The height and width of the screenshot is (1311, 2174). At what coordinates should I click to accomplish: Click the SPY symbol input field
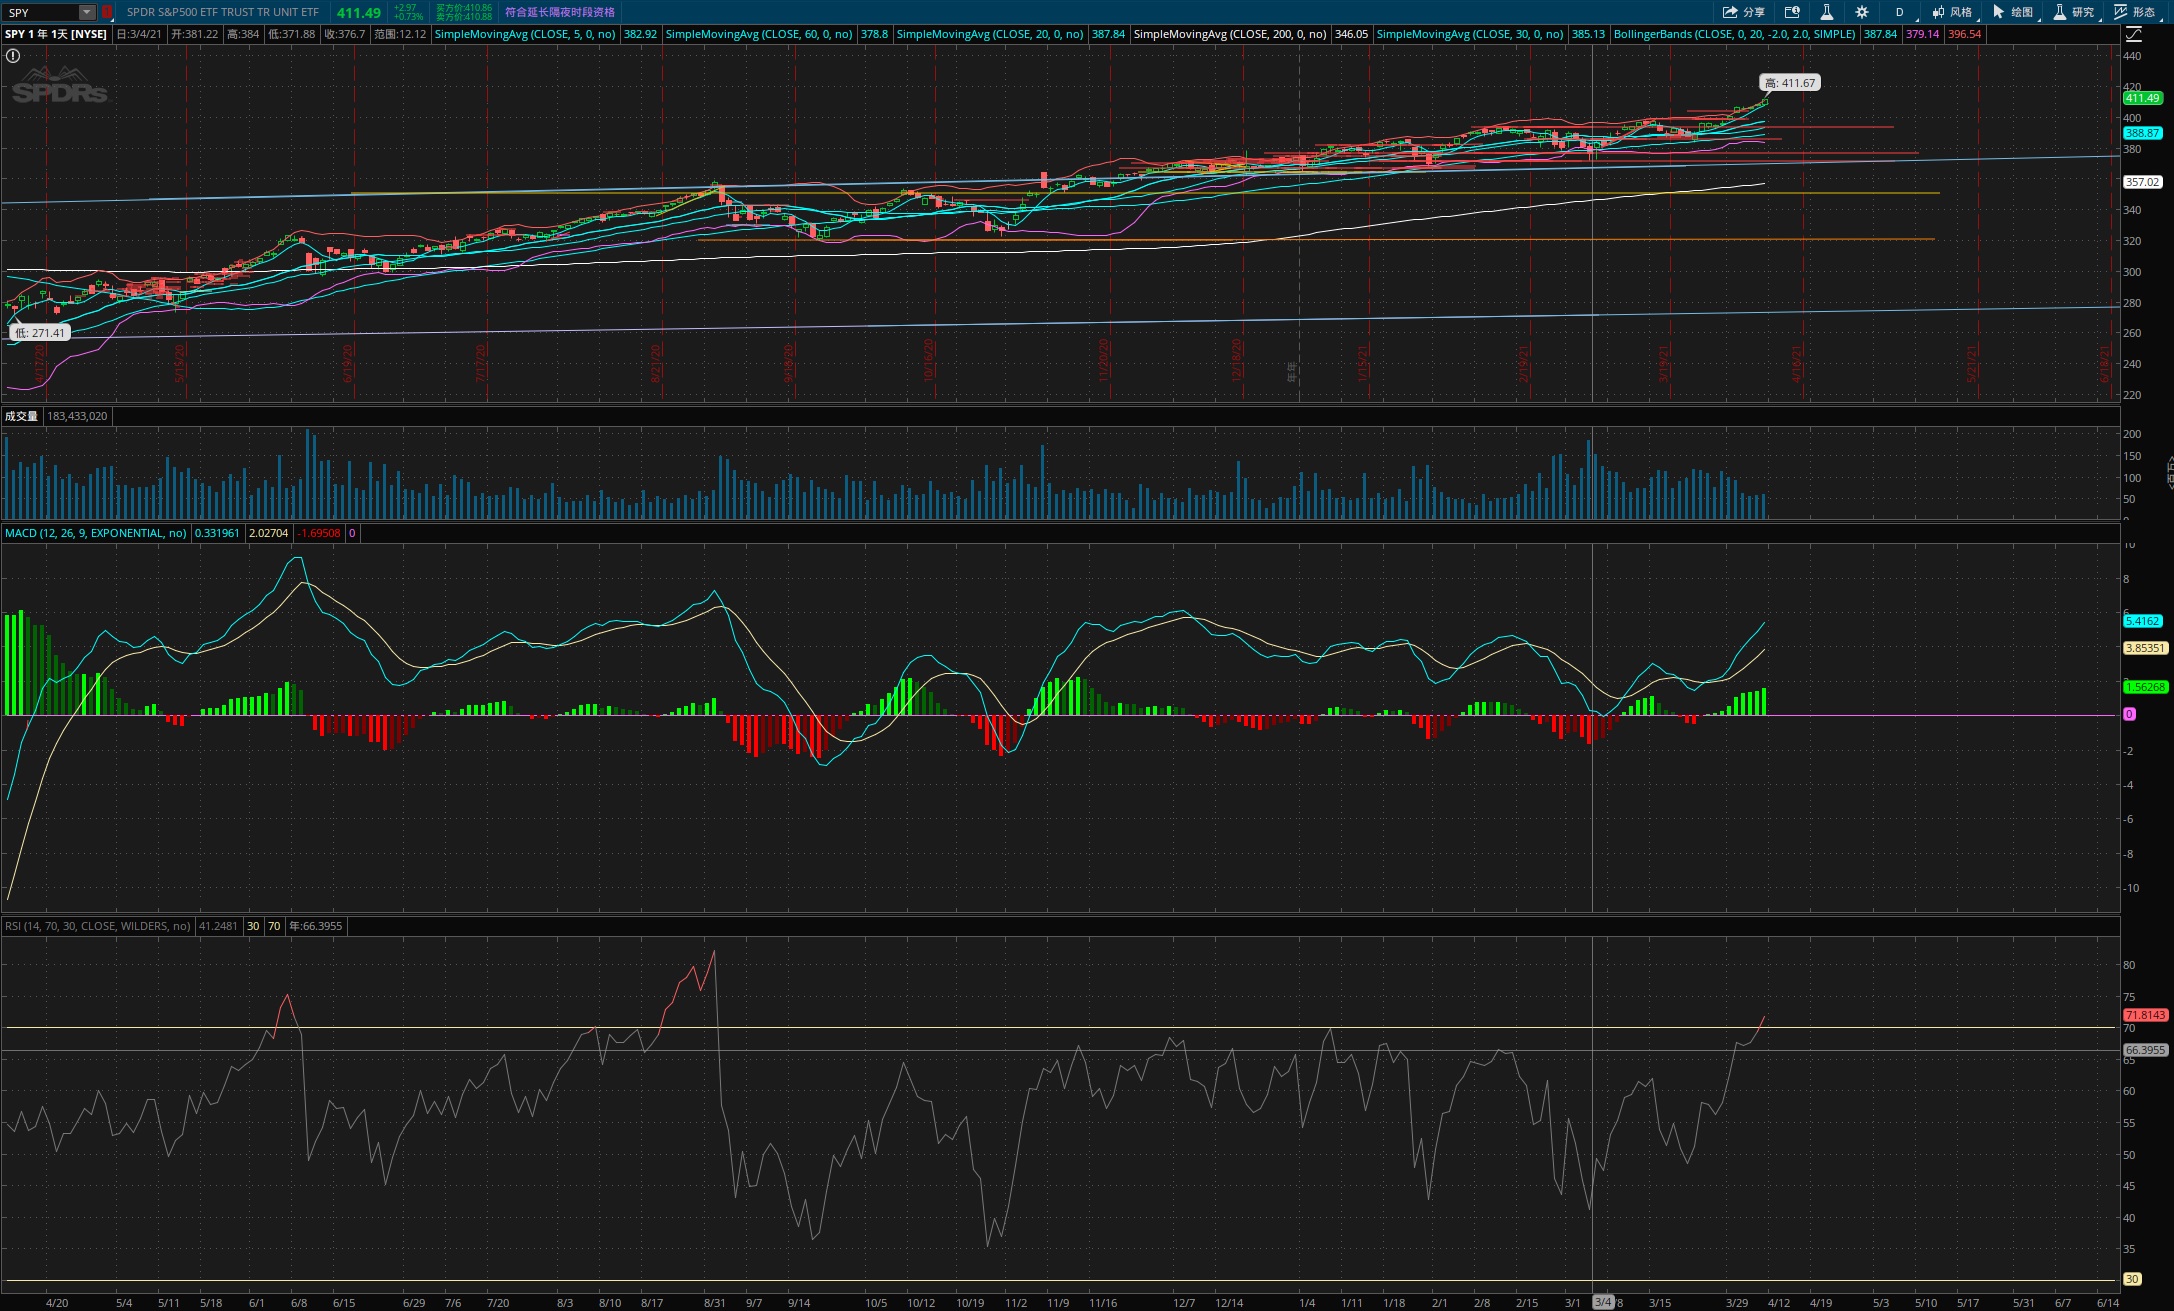41,12
